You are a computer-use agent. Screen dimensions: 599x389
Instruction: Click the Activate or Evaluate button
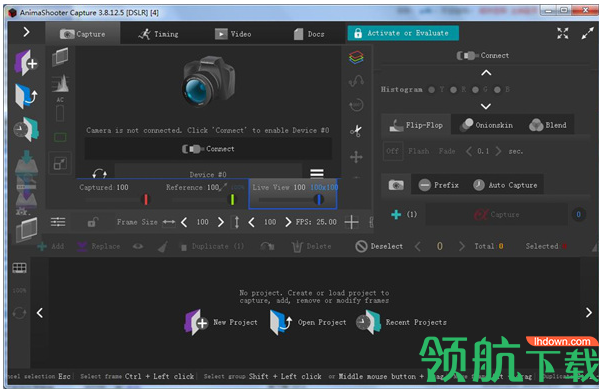click(403, 33)
